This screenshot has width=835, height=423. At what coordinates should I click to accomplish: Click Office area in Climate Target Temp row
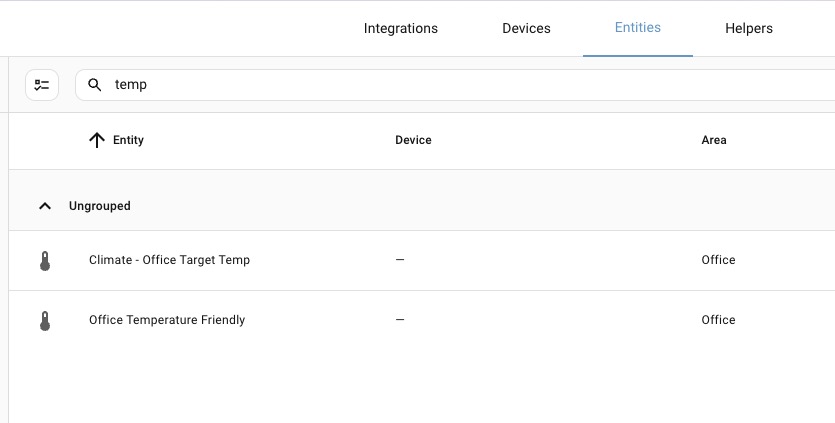click(718, 260)
